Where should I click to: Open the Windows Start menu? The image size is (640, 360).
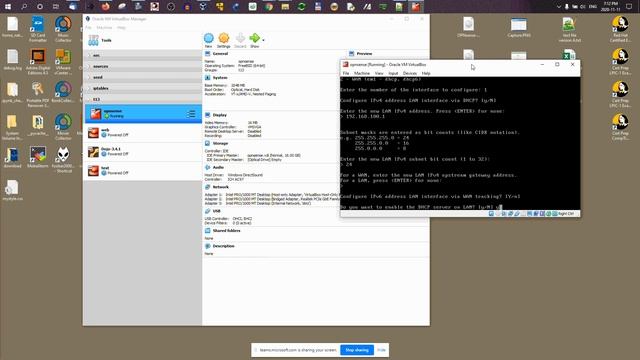click(7, 7)
